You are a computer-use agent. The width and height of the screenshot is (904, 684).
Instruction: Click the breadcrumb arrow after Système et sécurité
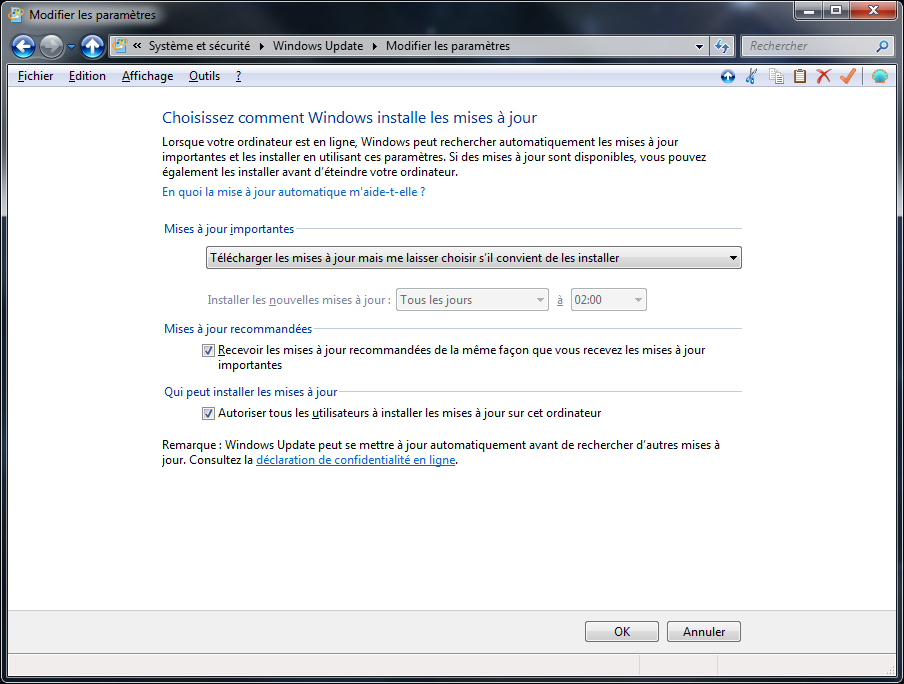tap(261, 46)
